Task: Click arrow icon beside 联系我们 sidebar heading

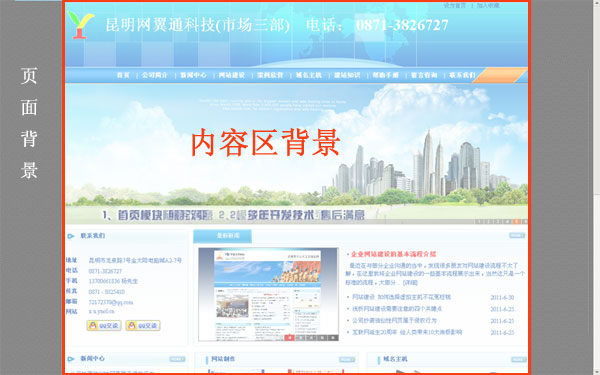Action: click(x=71, y=236)
